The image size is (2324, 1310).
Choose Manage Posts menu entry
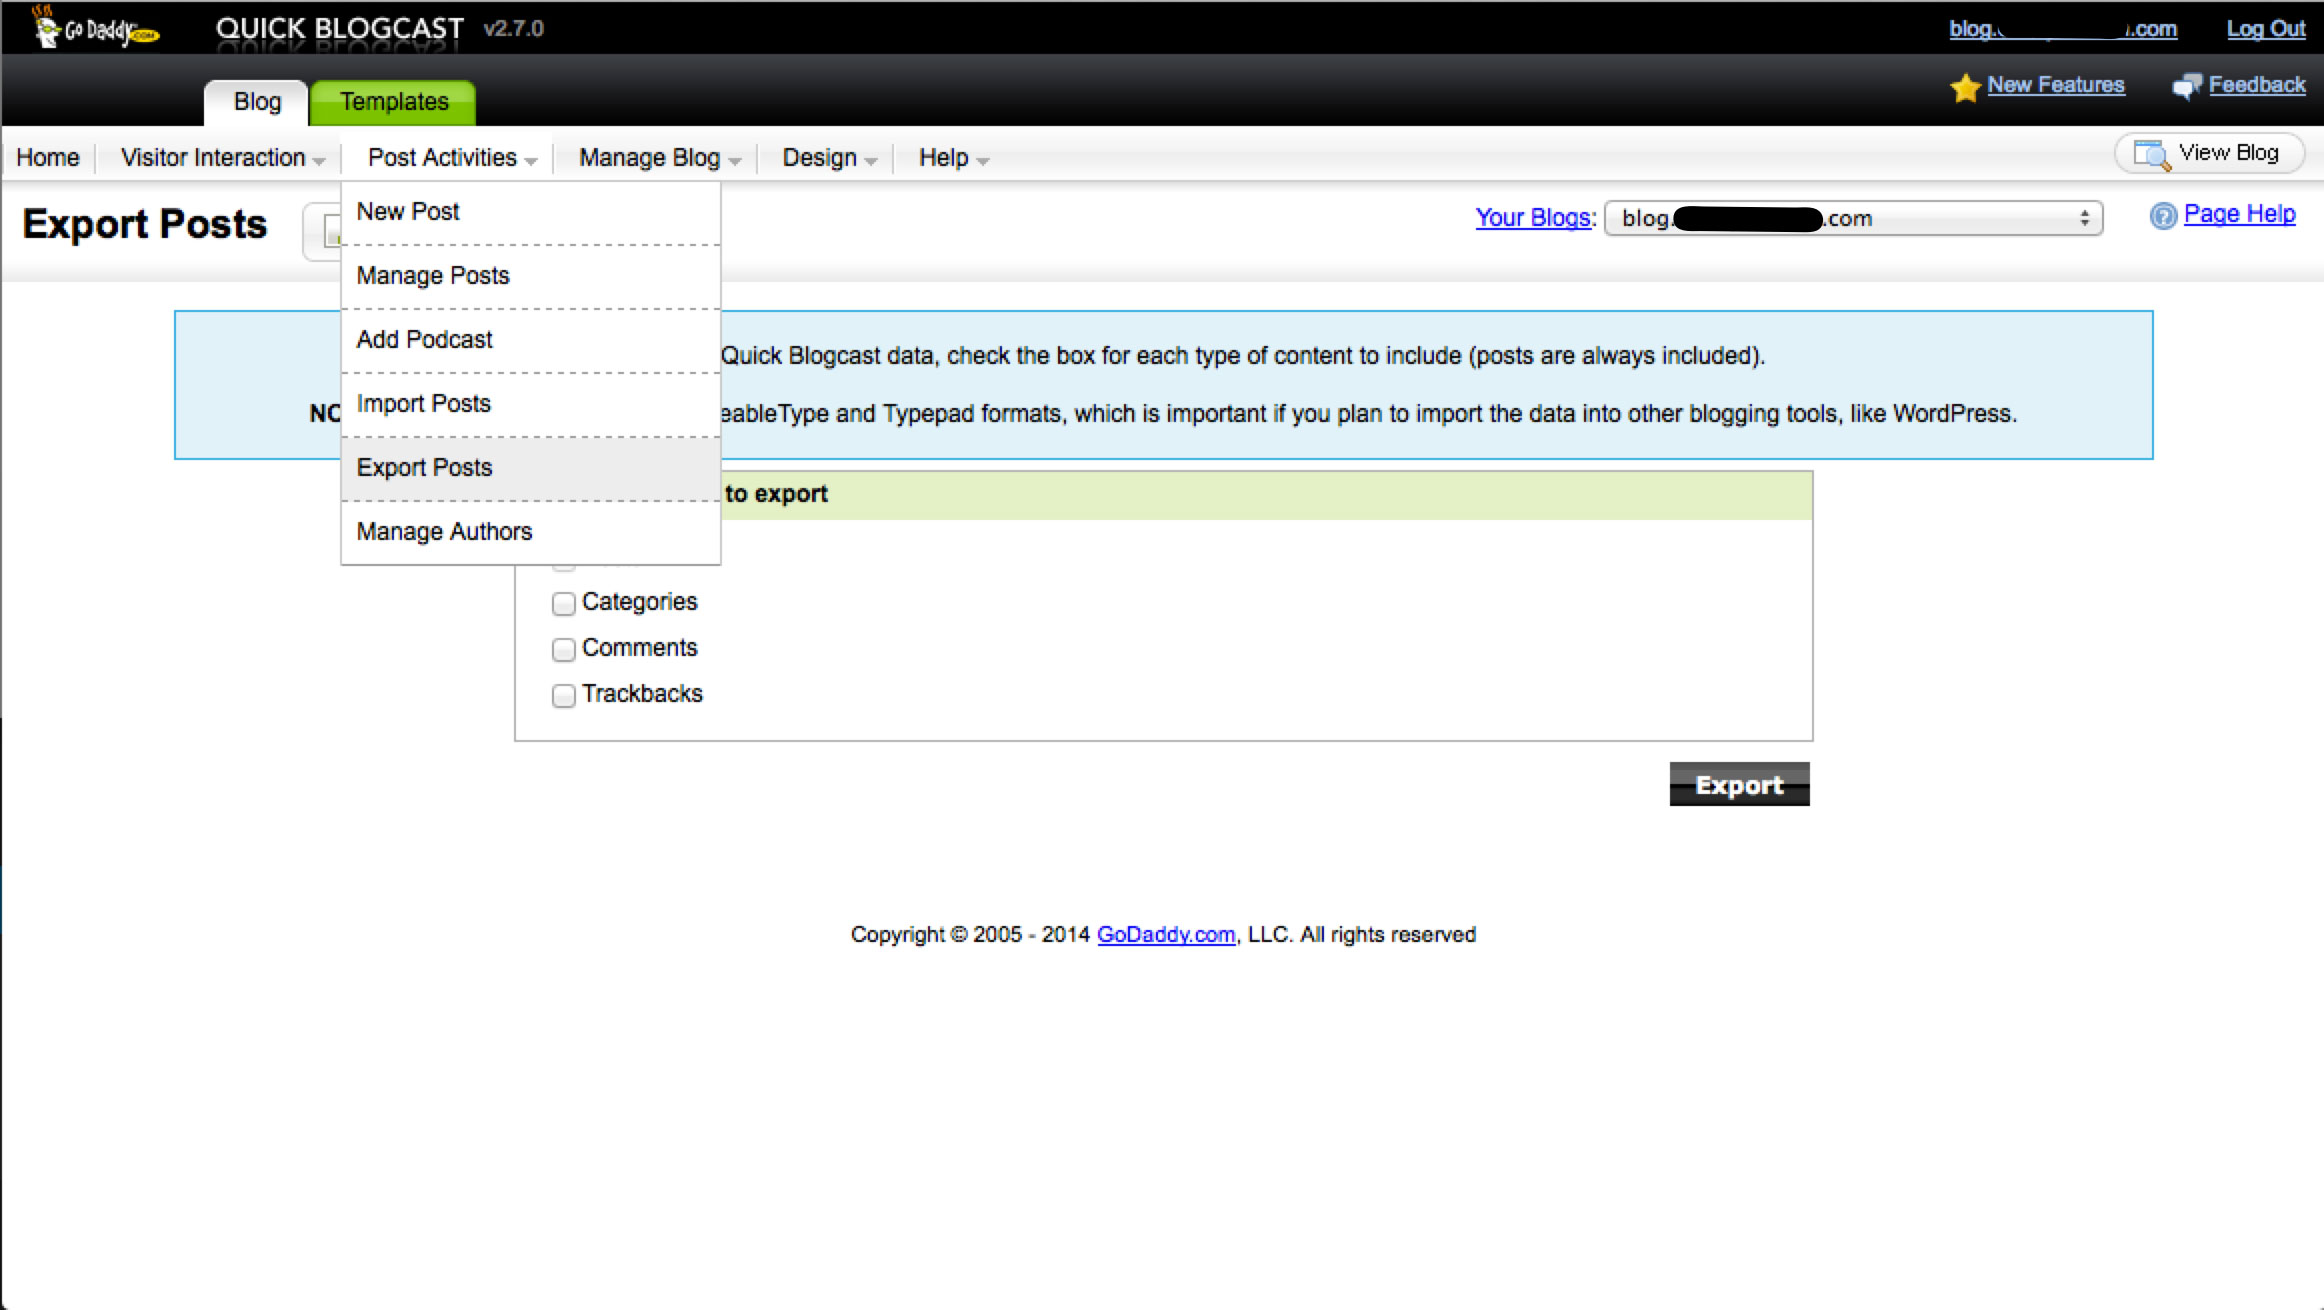click(531, 276)
